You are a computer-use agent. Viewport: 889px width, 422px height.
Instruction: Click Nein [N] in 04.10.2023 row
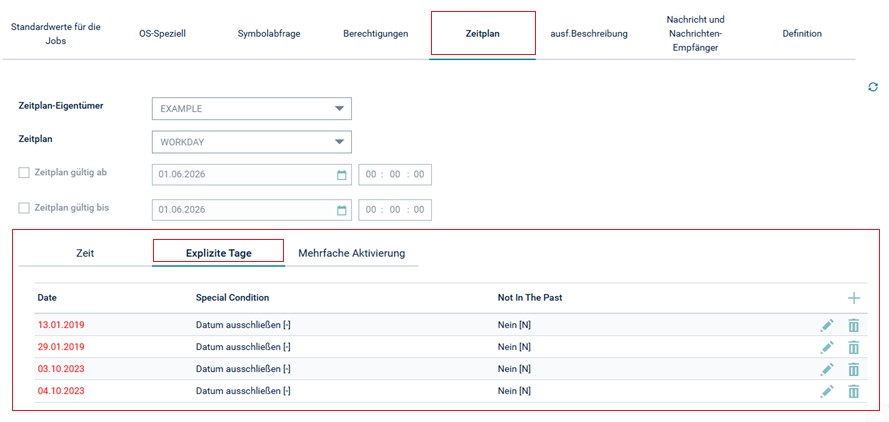click(x=514, y=391)
